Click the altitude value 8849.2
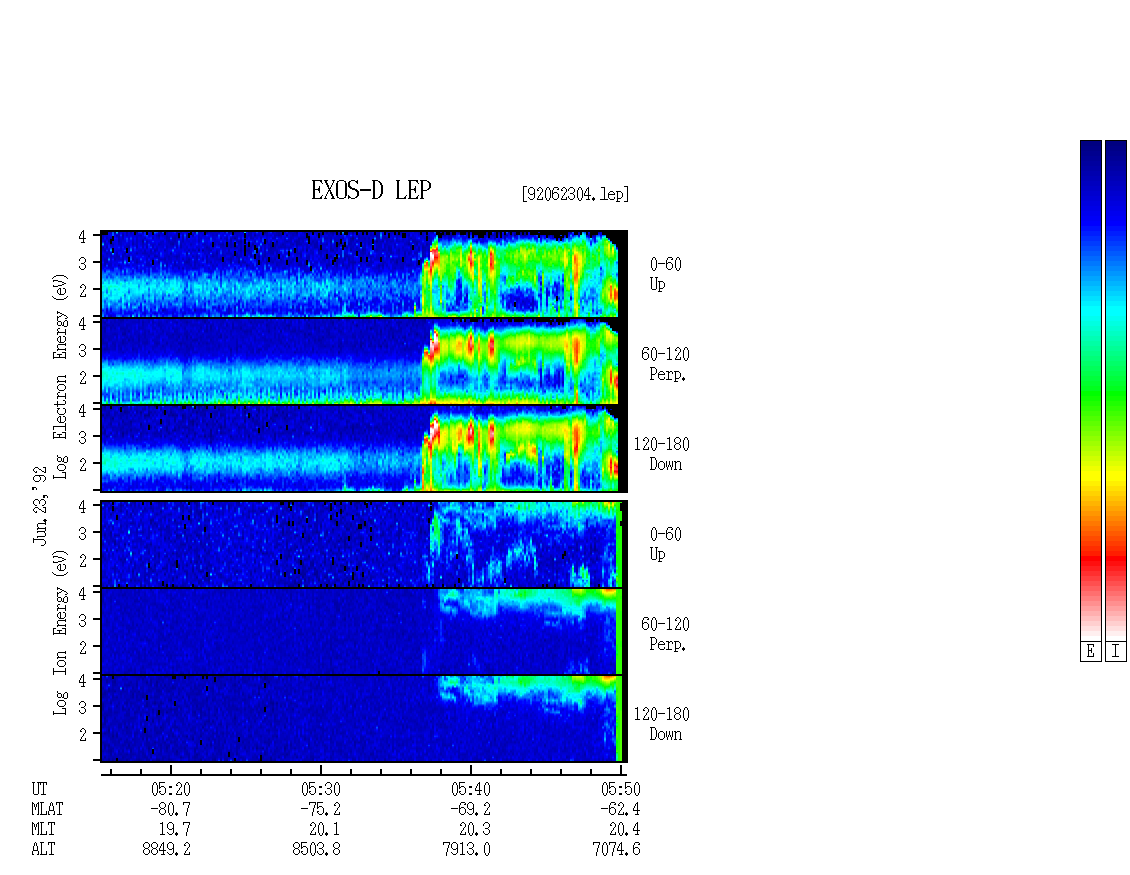The image size is (1130, 875). (x=166, y=850)
